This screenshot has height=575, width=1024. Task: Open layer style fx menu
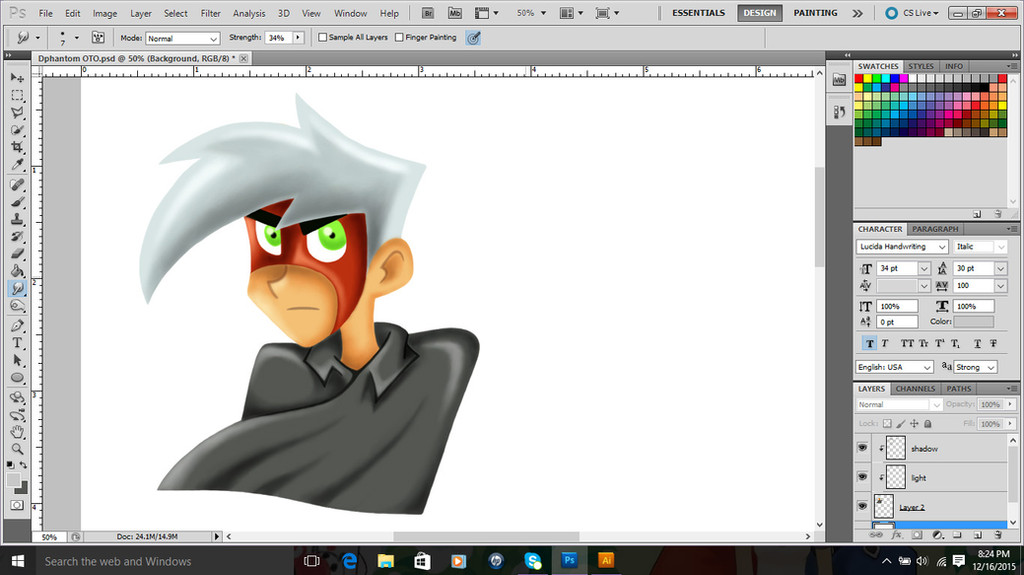(897, 535)
